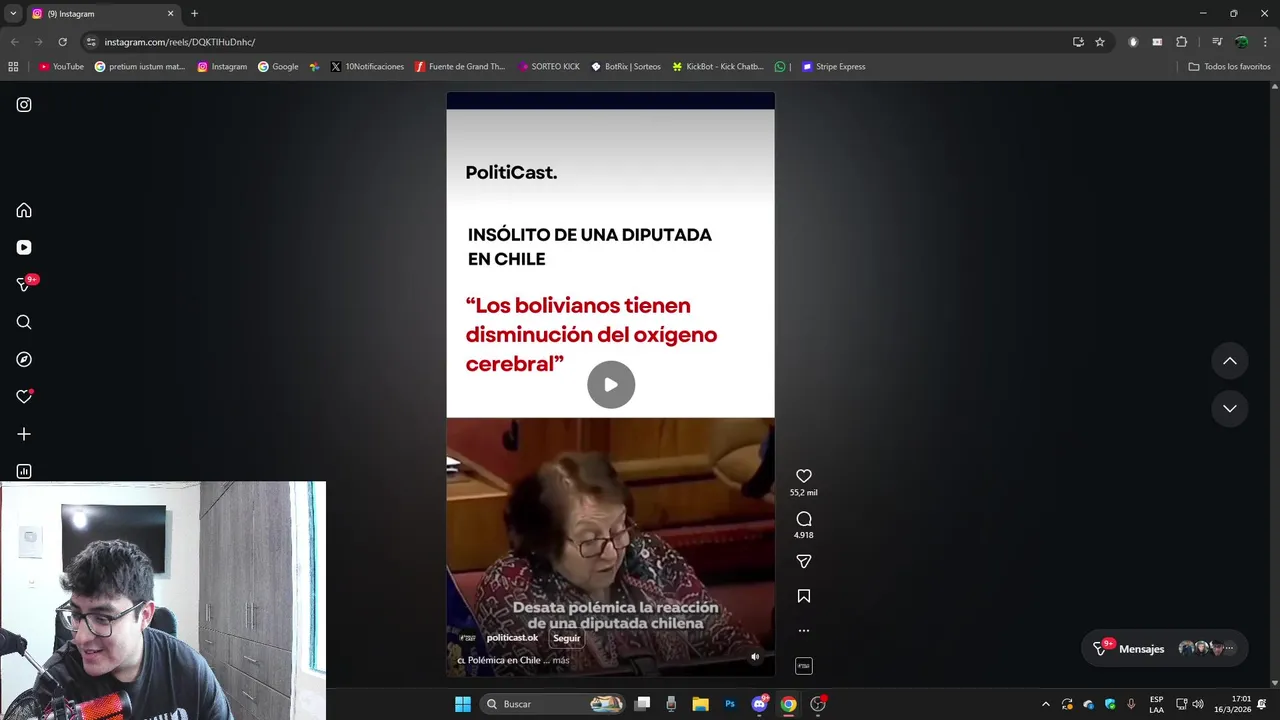
Task: Open direct messages icon in sidebar
Action: 24,285
